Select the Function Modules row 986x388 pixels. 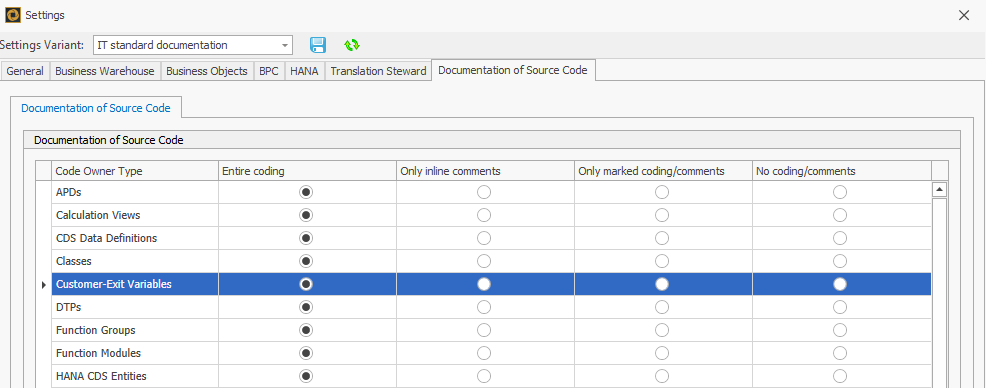click(491, 353)
